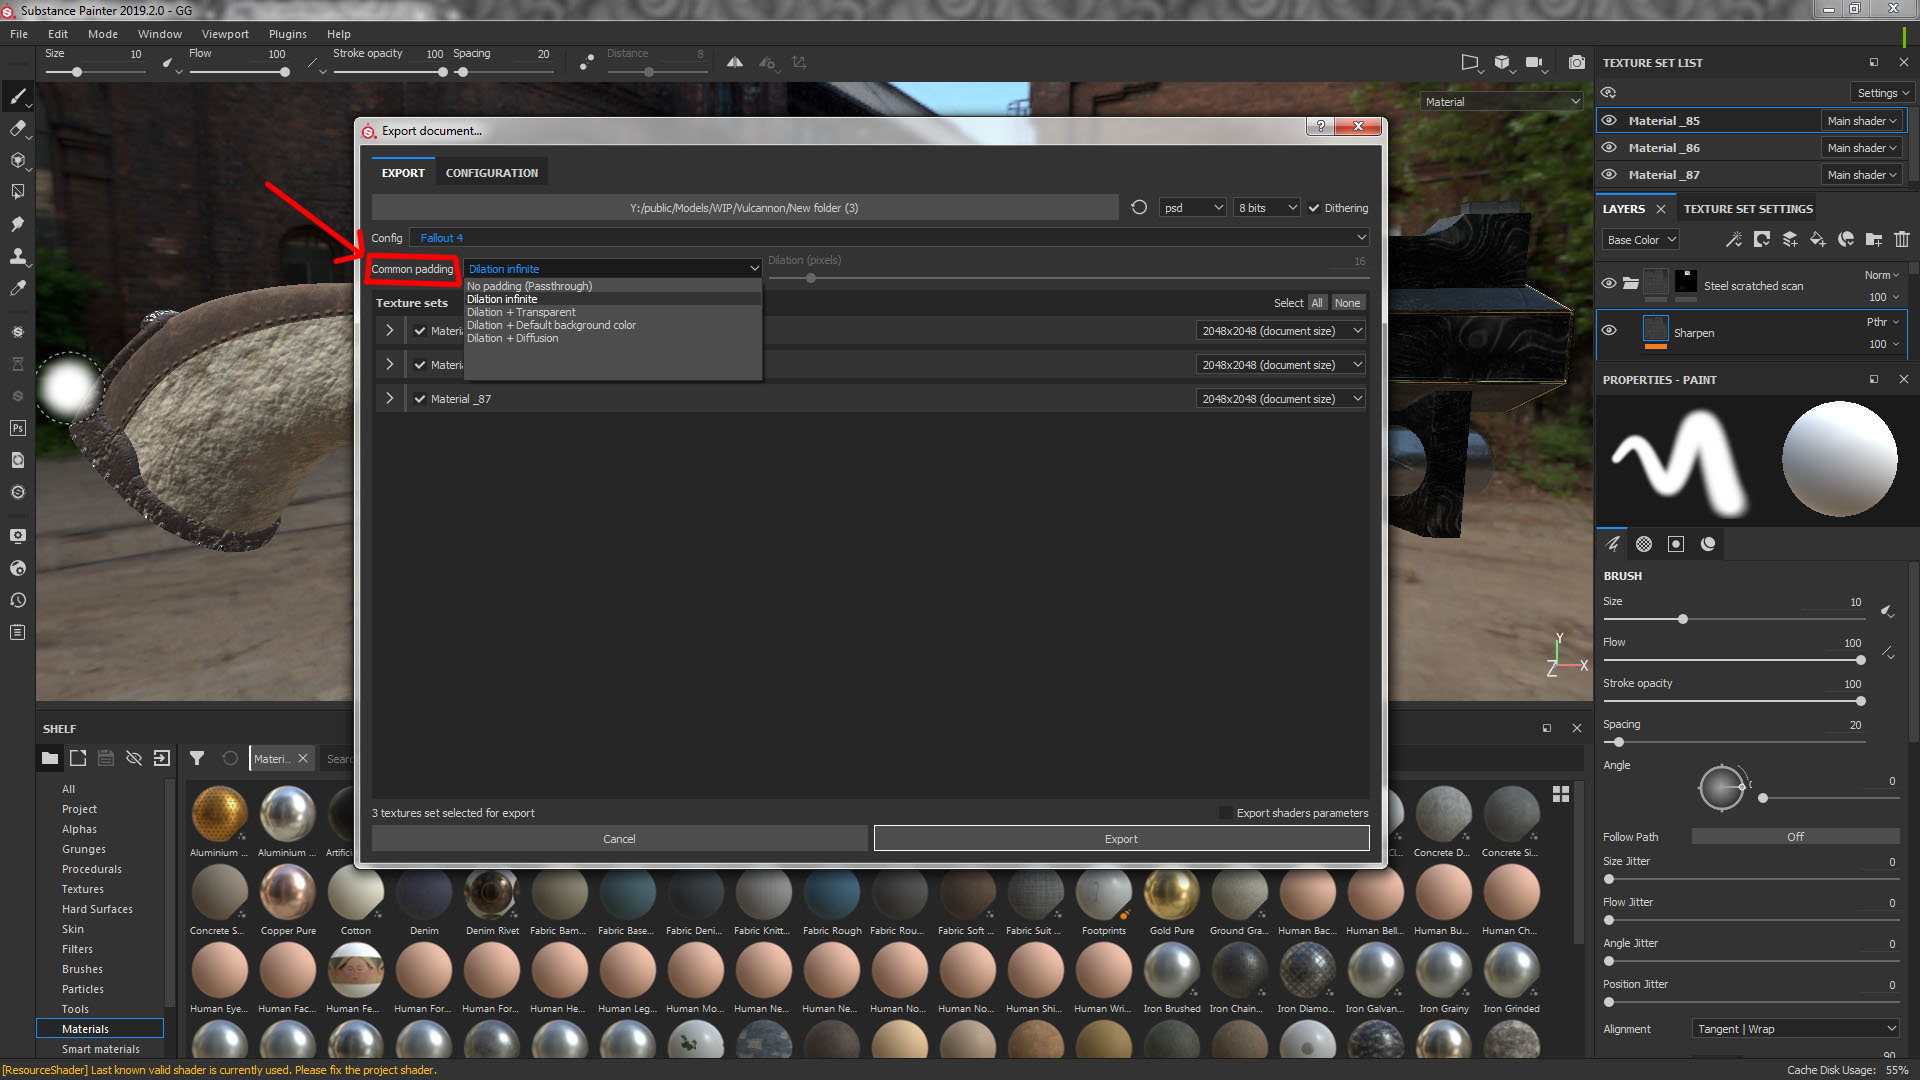Click the Export button

(1121, 839)
